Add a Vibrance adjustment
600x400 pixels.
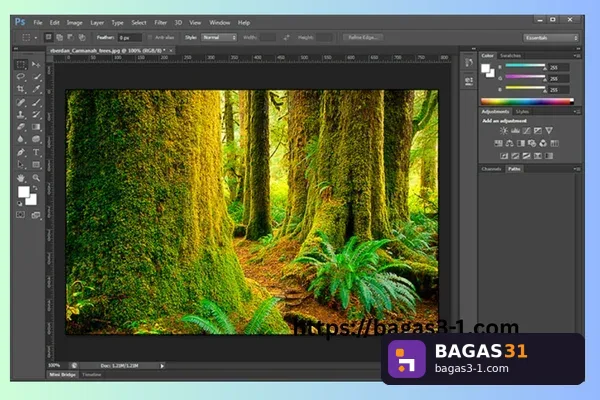pyautogui.click(x=549, y=131)
